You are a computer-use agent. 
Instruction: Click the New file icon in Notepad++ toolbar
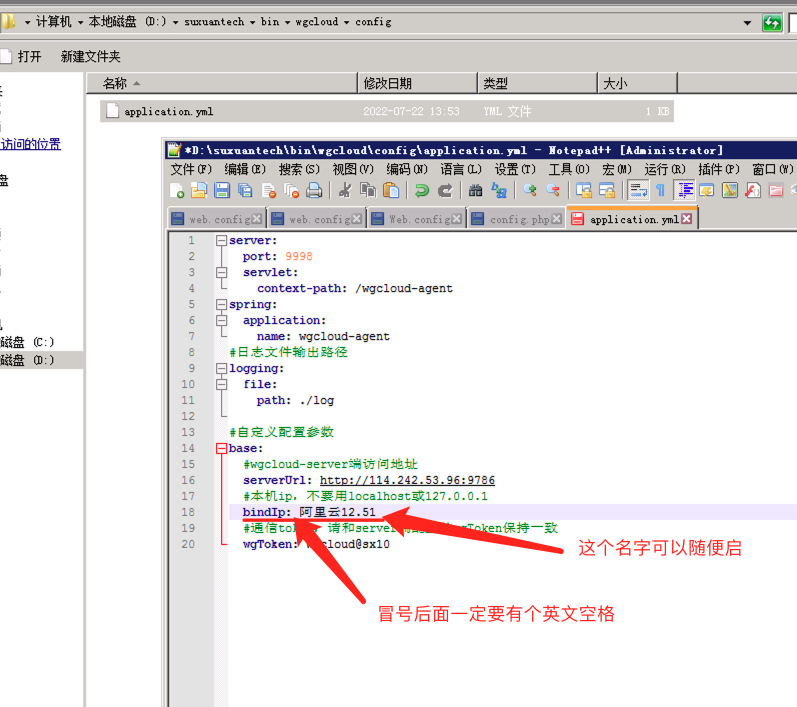click(x=177, y=190)
